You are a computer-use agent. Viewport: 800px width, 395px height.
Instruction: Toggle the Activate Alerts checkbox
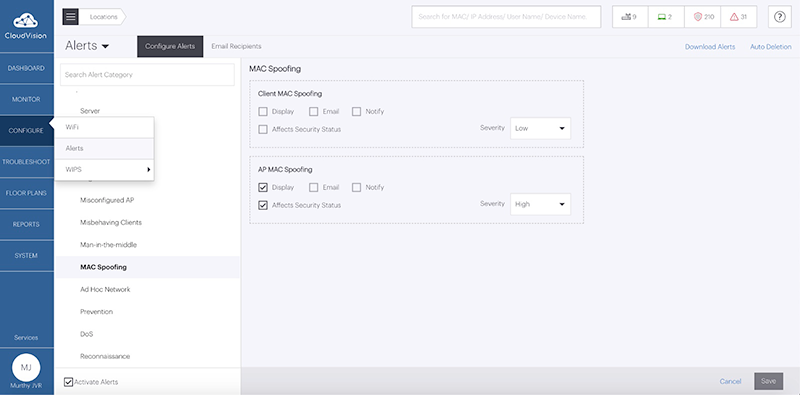coord(68,382)
